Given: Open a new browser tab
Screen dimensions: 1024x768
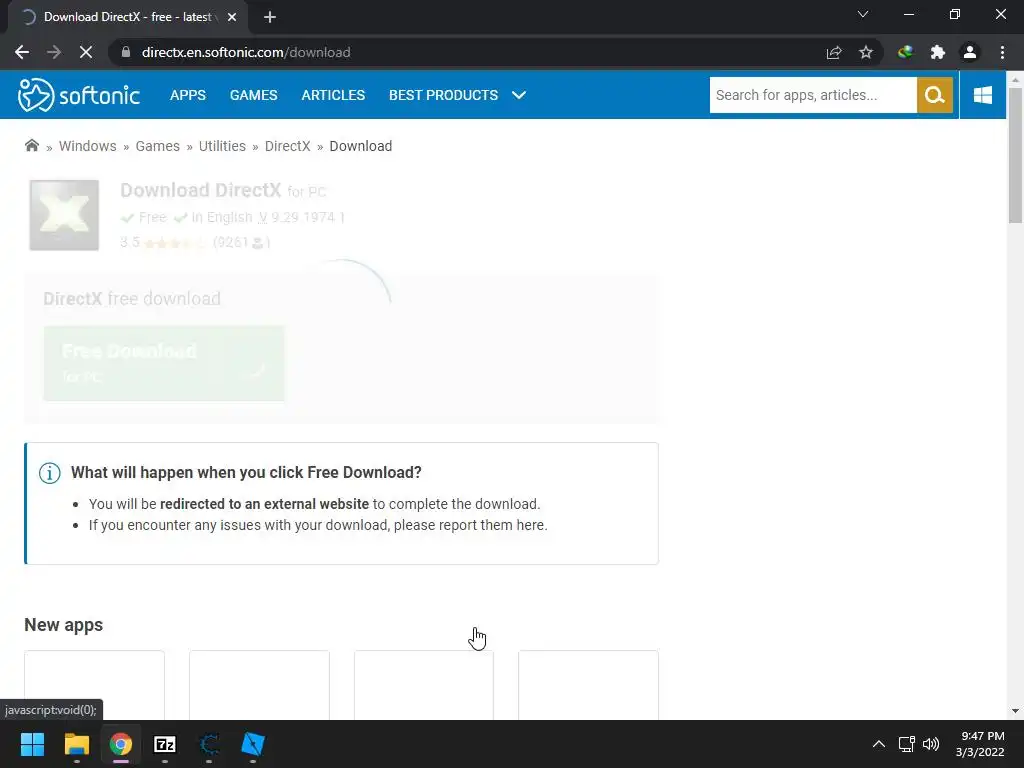Looking at the screenshot, I should point(270,17).
